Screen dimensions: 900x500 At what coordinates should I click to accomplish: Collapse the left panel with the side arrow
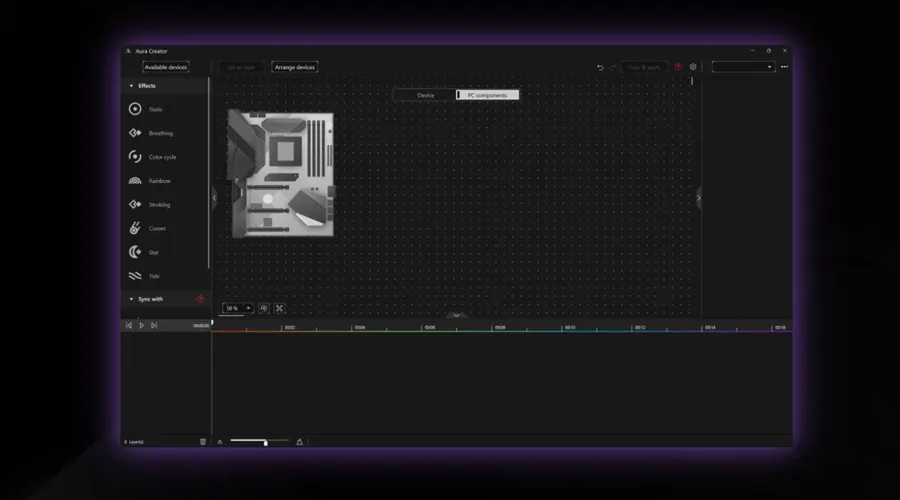coord(215,198)
